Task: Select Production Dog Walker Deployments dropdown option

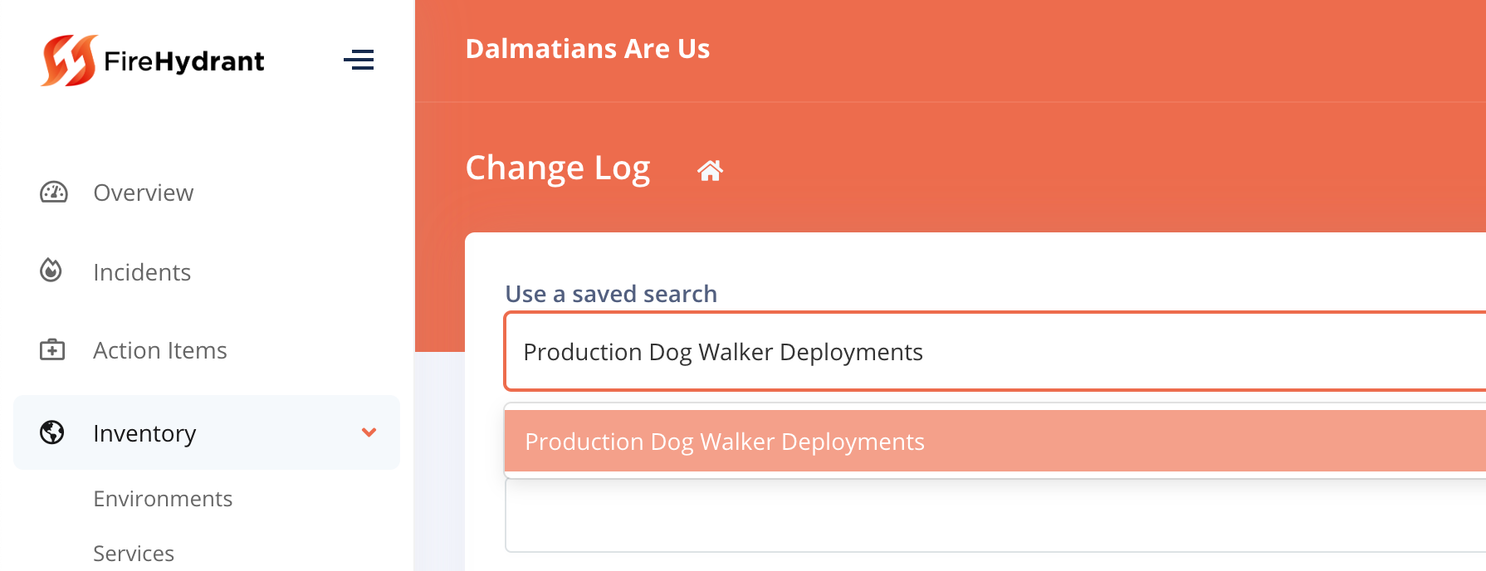Action: pyautogui.click(x=995, y=441)
